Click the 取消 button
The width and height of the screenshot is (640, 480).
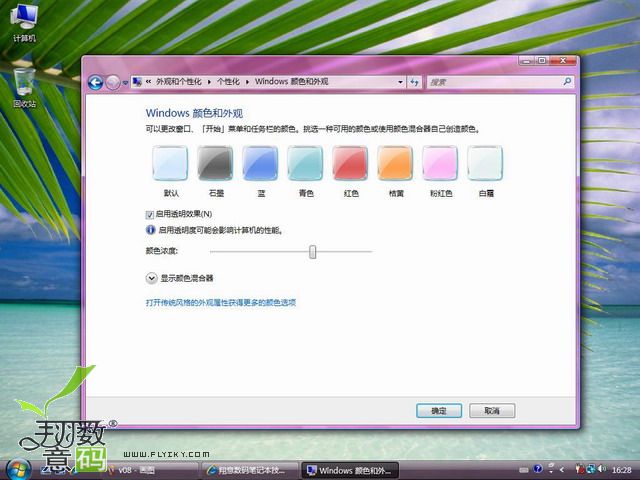(x=492, y=411)
